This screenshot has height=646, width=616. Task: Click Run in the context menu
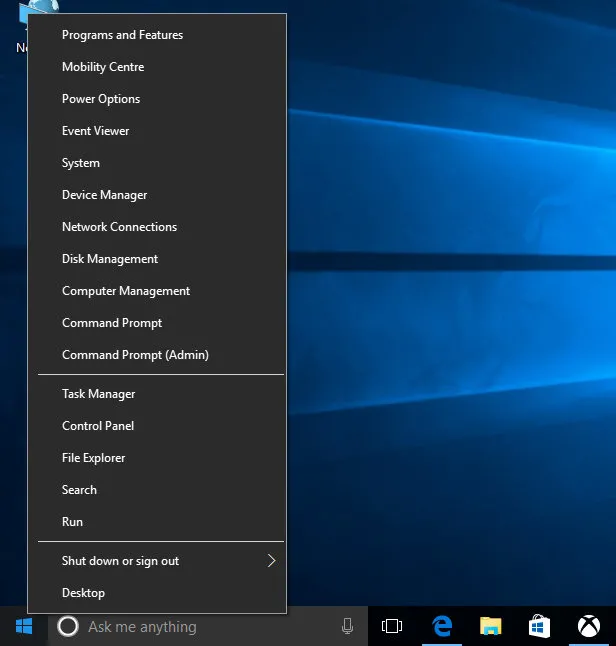click(x=72, y=522)
